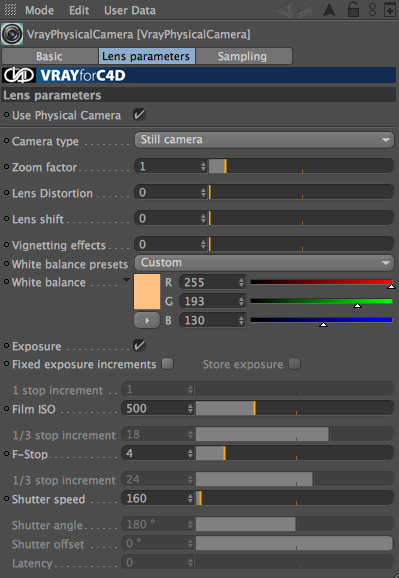The width and height of the screenshot is (399, 578).
Task: Open the White balance presets dropdown
Action: tap(264, 263)
